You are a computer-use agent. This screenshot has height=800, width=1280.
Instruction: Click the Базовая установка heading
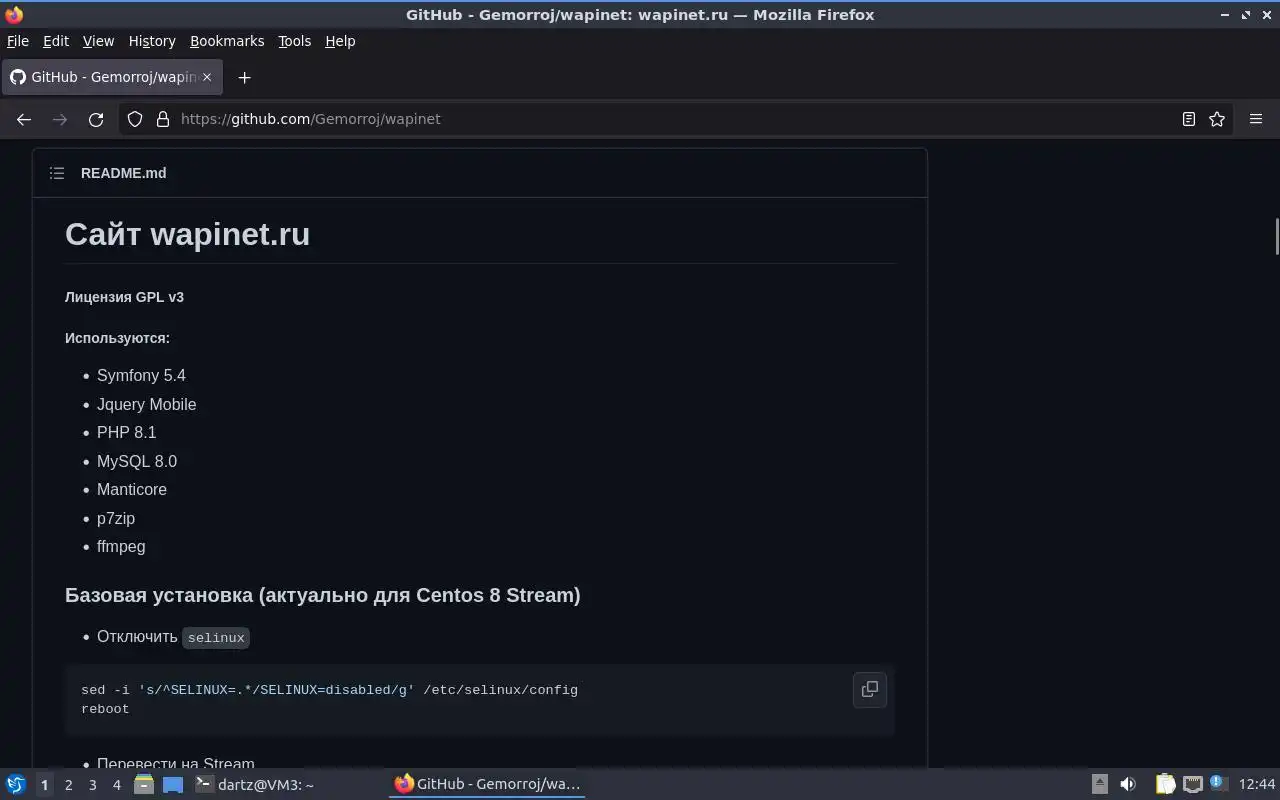323,595
